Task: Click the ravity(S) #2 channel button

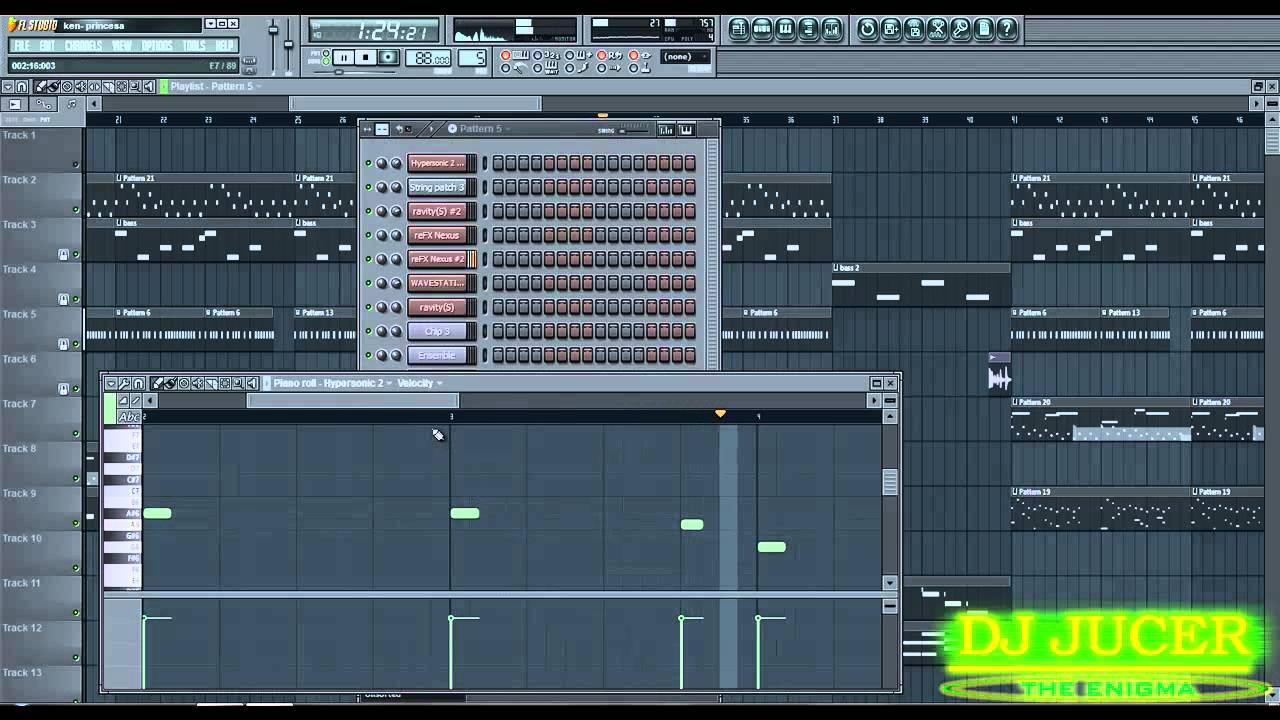Action: click(436, 211)
